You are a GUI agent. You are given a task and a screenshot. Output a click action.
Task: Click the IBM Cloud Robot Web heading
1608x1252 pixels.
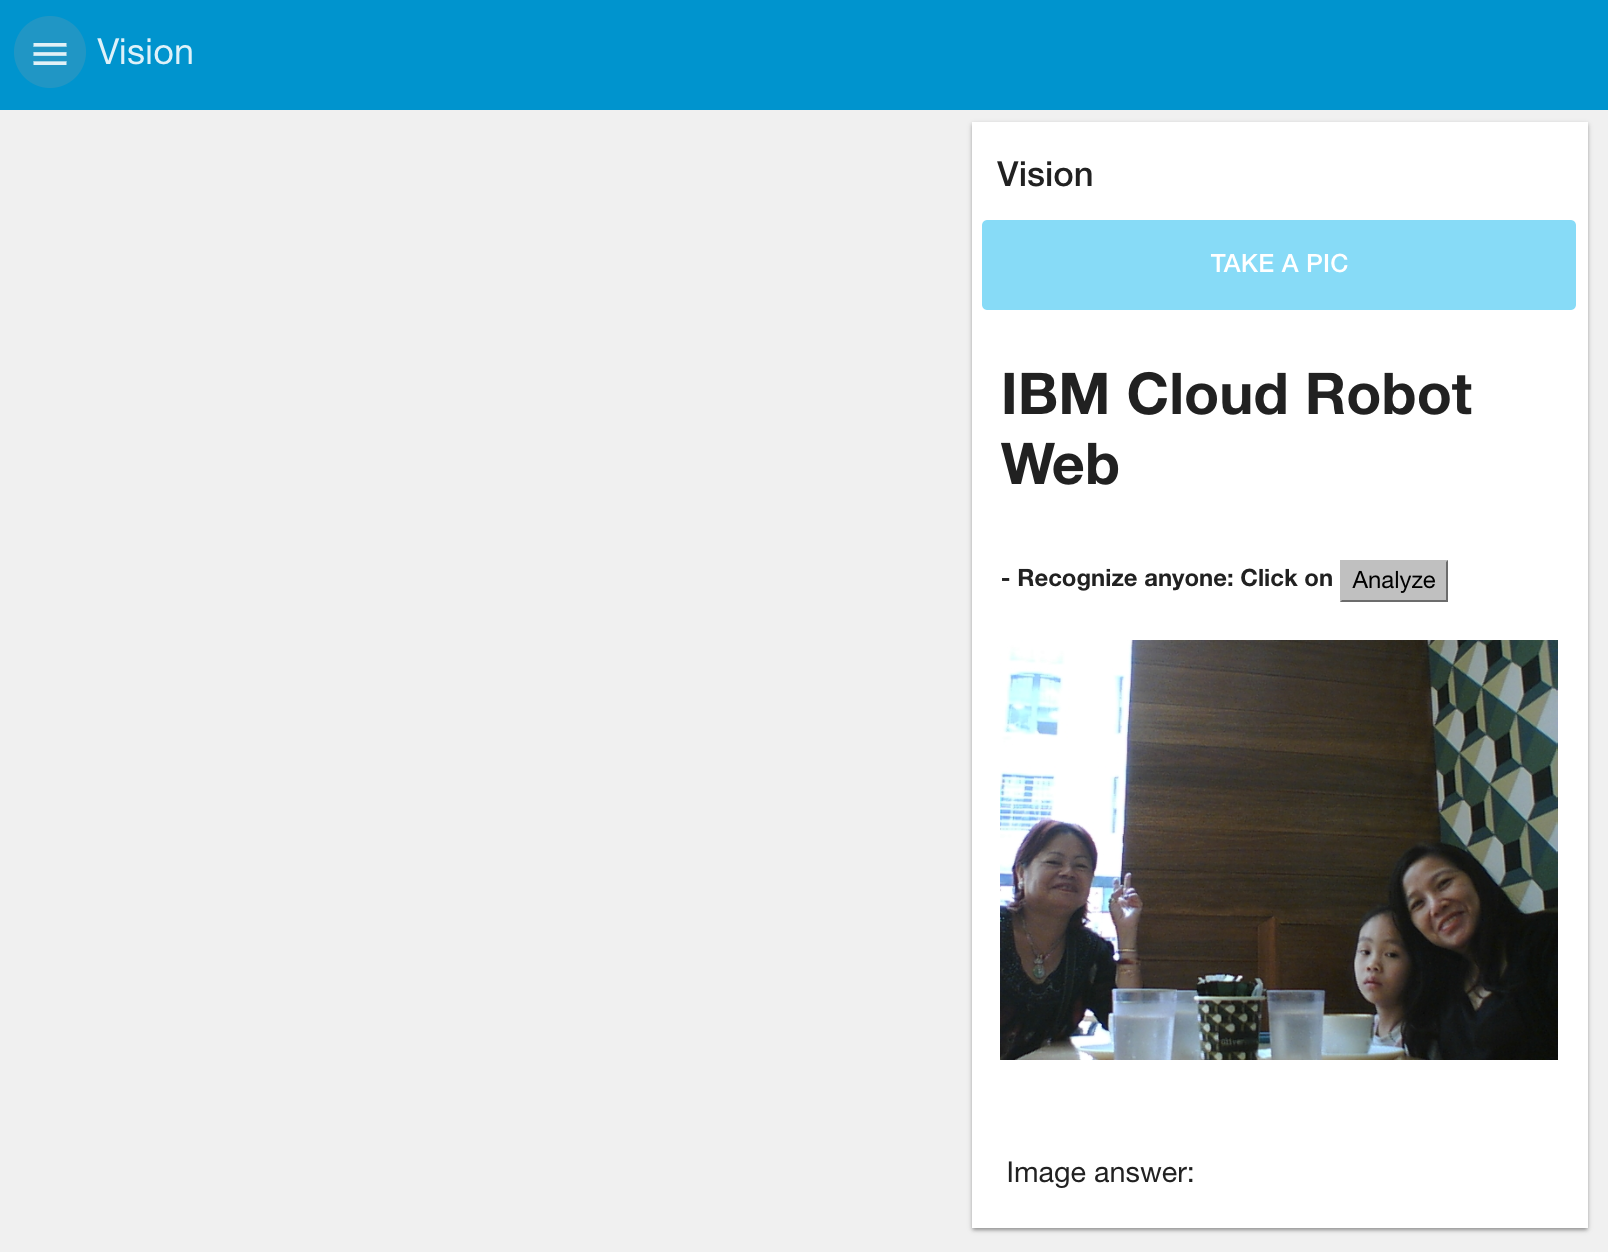click(x=1236, y=429)
